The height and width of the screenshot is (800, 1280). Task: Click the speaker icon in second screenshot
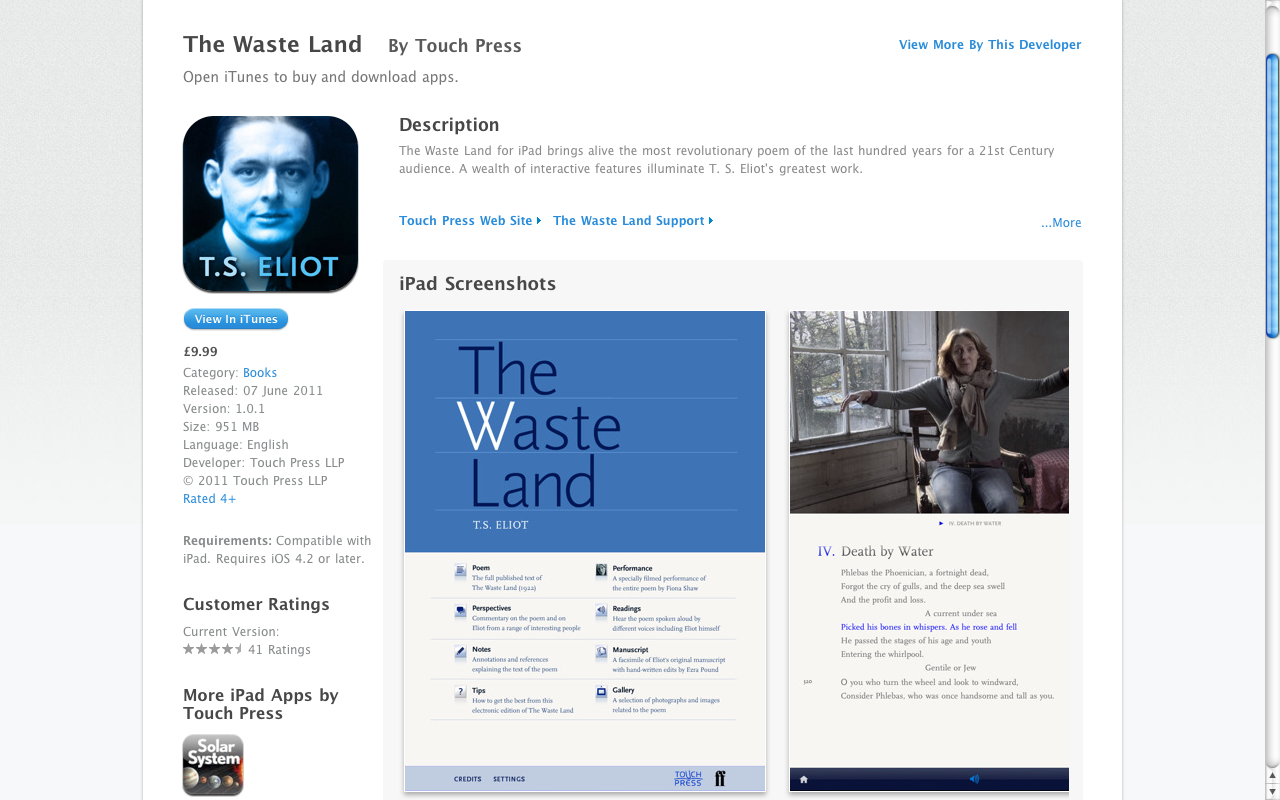coord(974,779)
